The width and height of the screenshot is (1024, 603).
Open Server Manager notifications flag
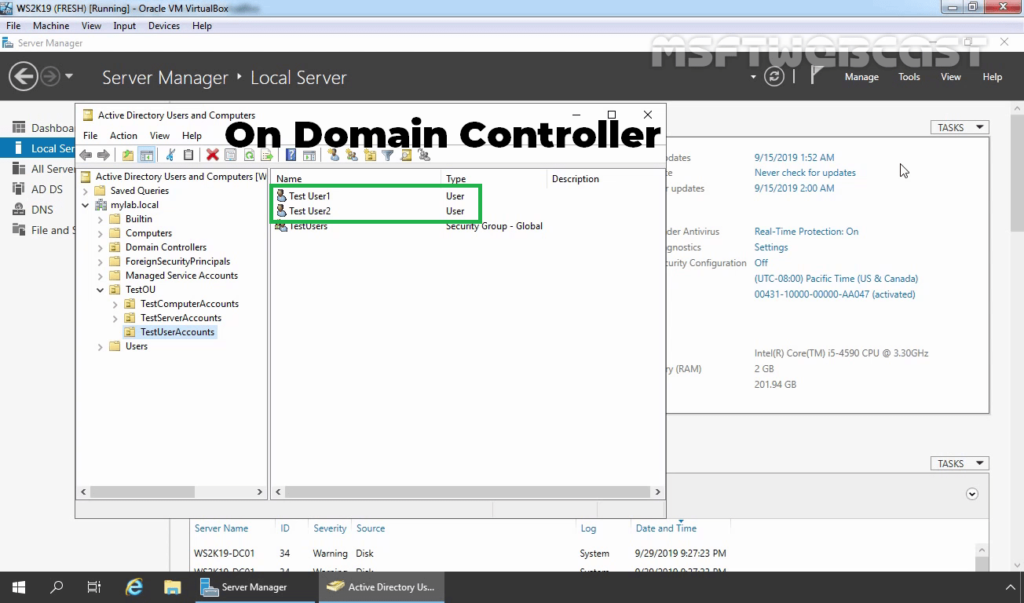(816, 76)
